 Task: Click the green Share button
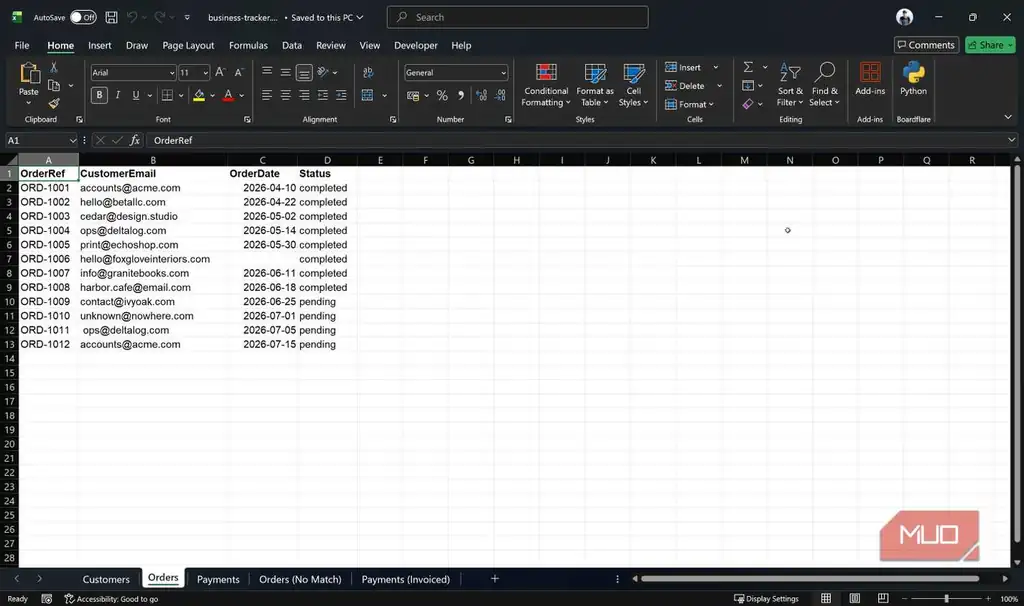pos(990,45)
